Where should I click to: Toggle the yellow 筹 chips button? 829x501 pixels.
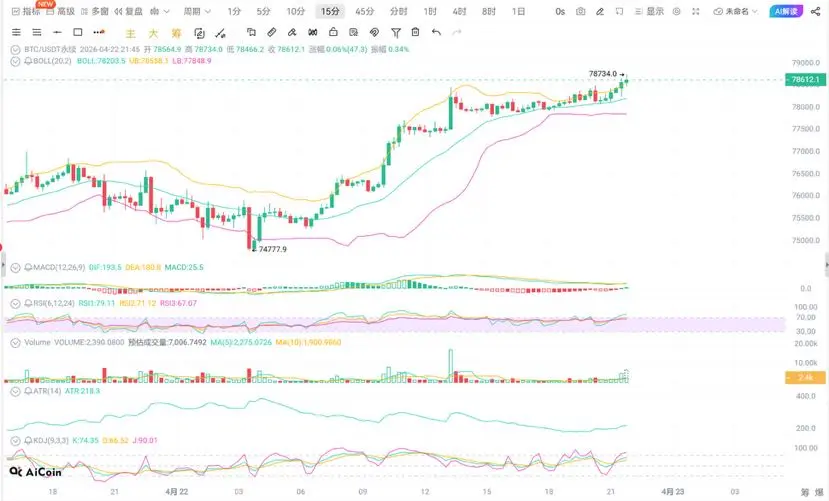click(176, 33)
